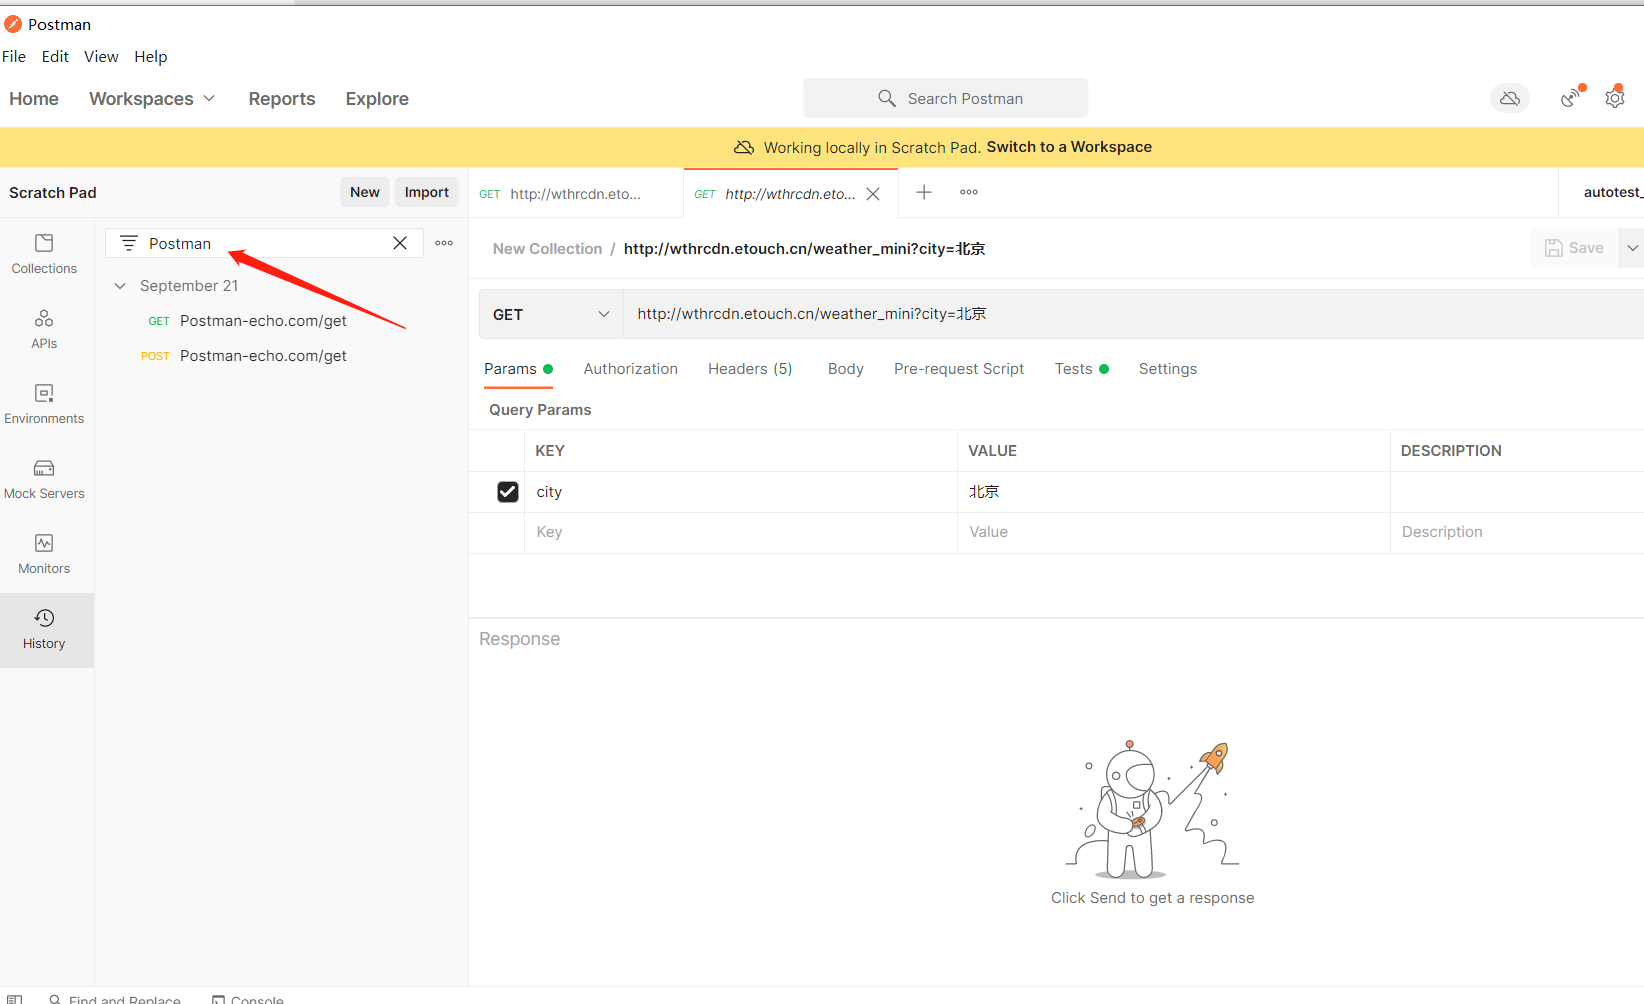Switch to the Body tab
Screen dimensions: 1644x1004
coord(846,369)
